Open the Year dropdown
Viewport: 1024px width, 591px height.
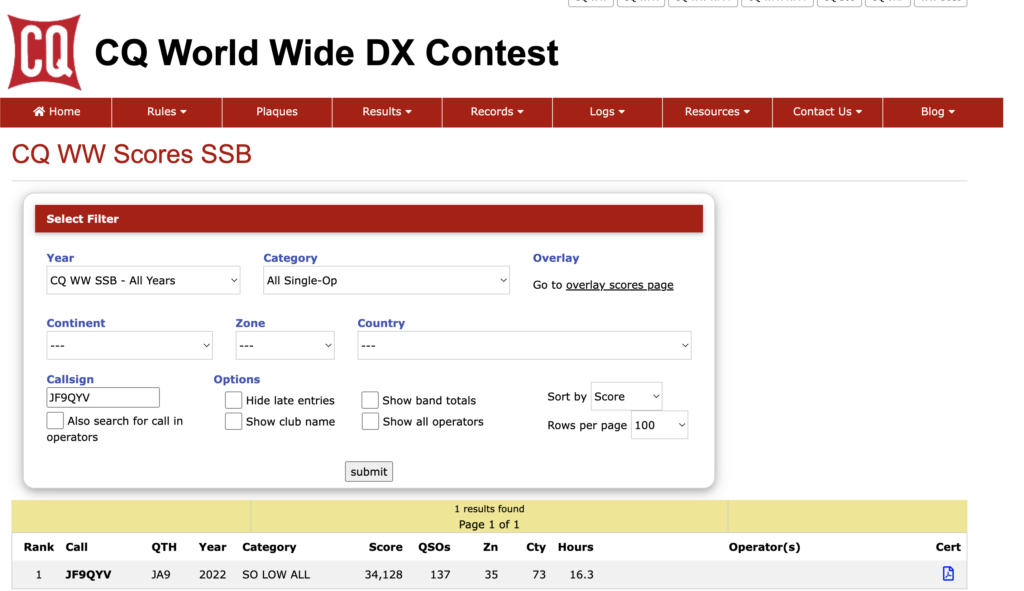point(143,280)
